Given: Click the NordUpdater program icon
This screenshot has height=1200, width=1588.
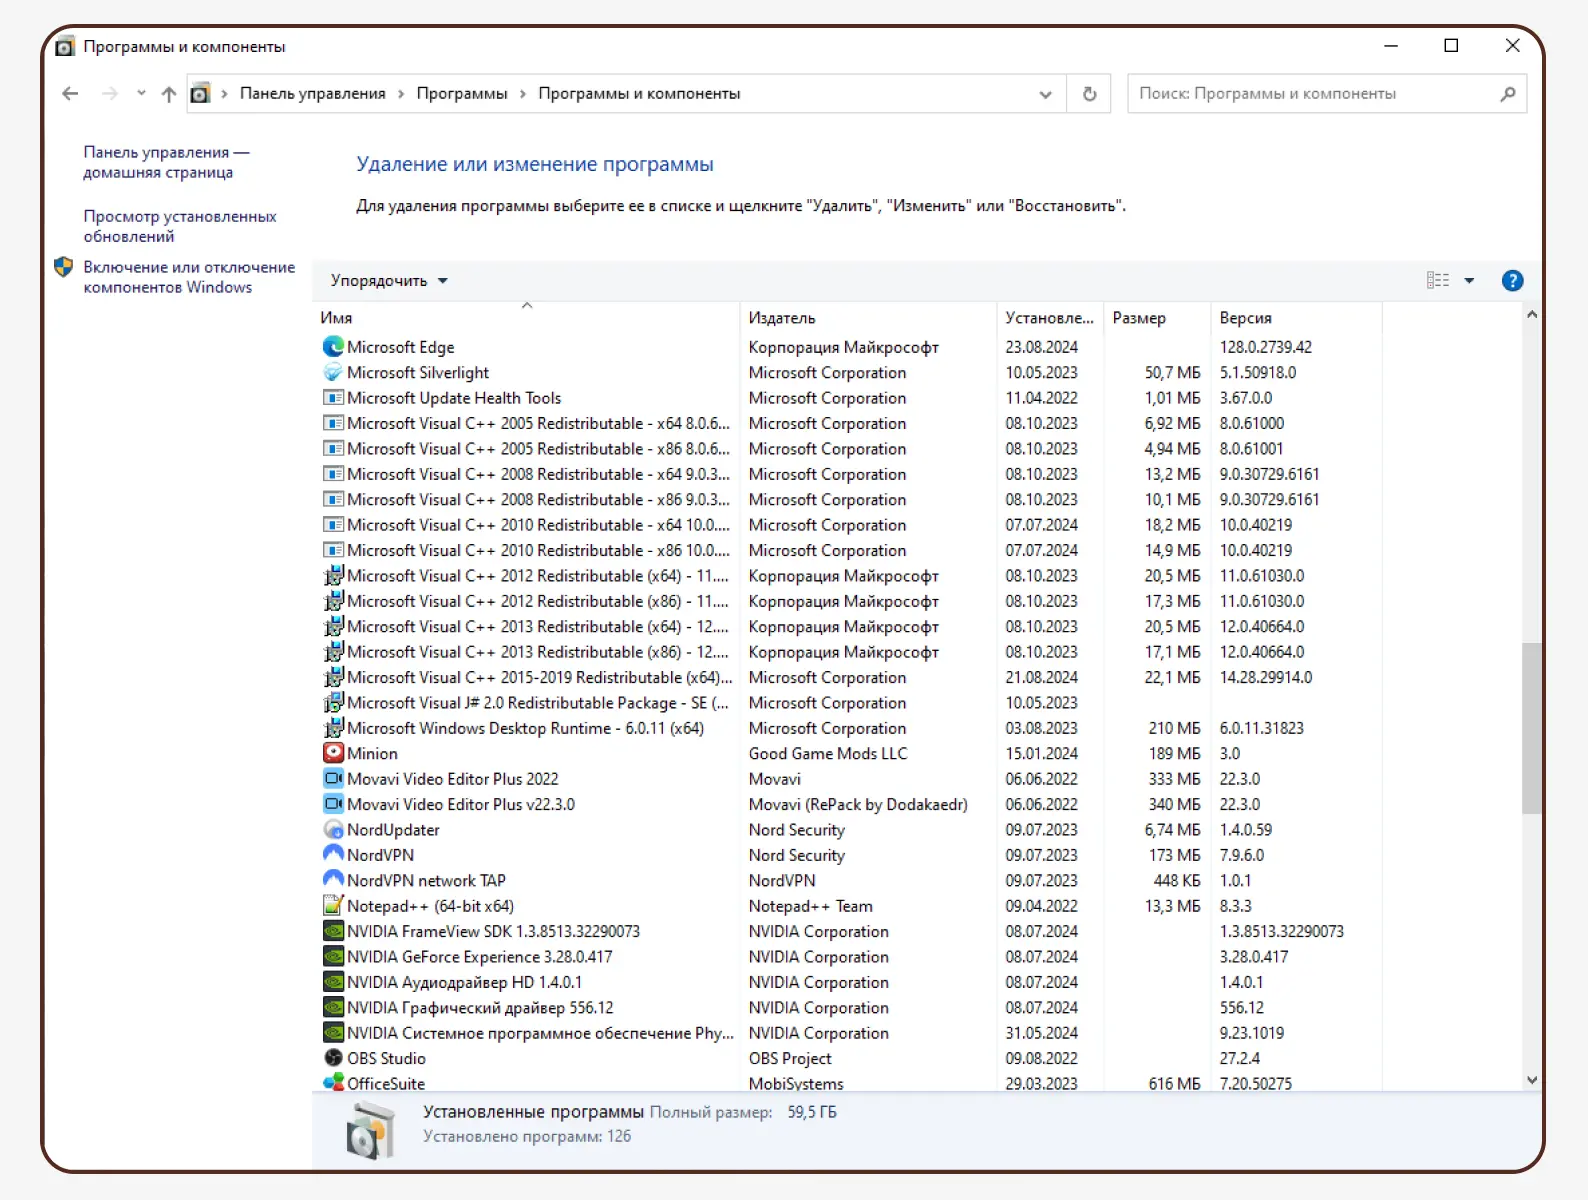Looking at the screenshot, I should click(333, 829).
